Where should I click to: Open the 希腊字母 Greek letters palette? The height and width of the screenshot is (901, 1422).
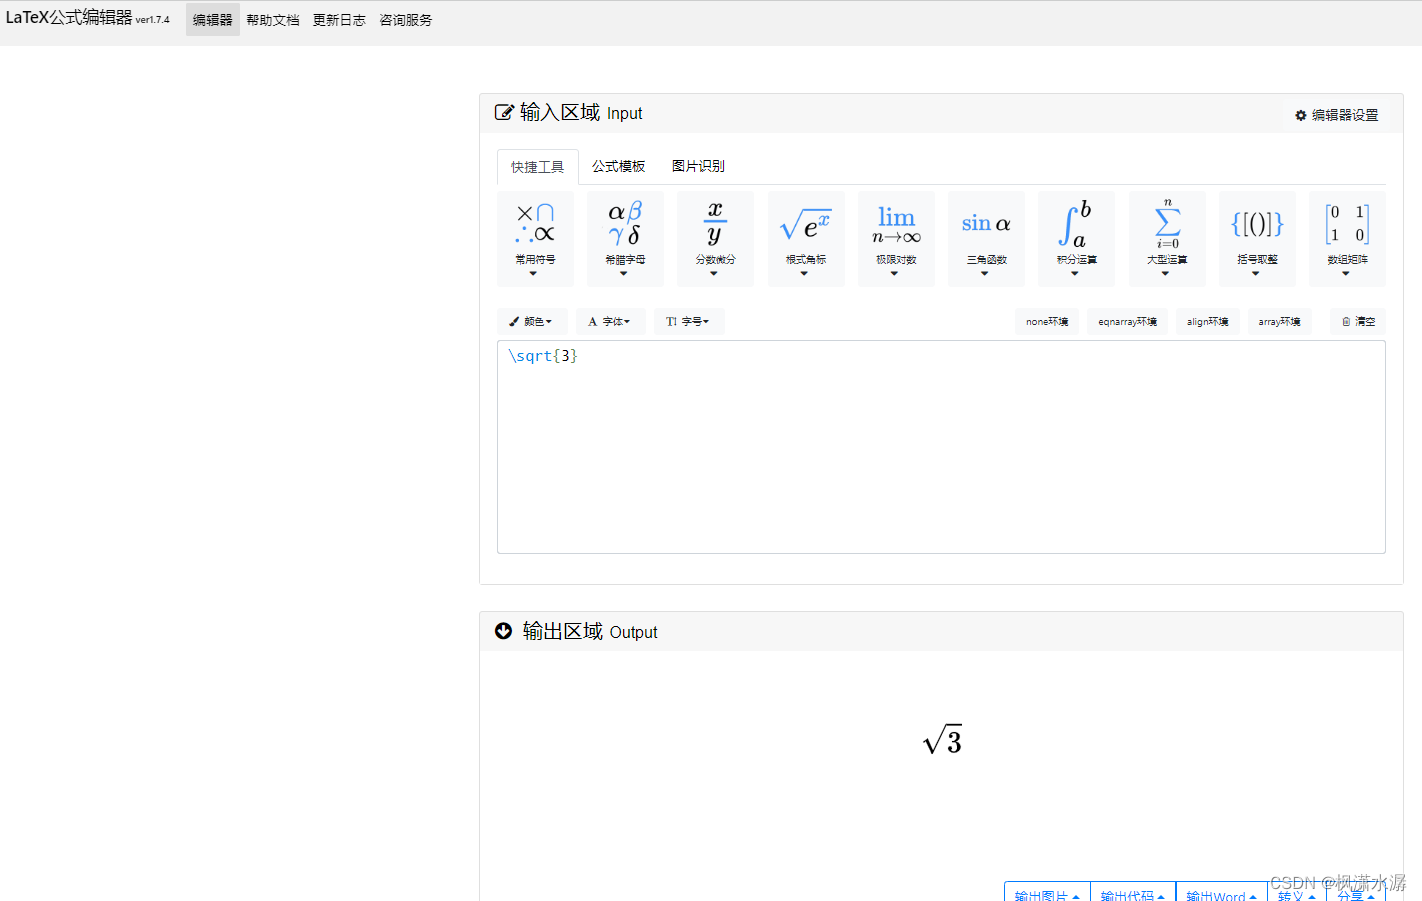[x=625, y=239]
